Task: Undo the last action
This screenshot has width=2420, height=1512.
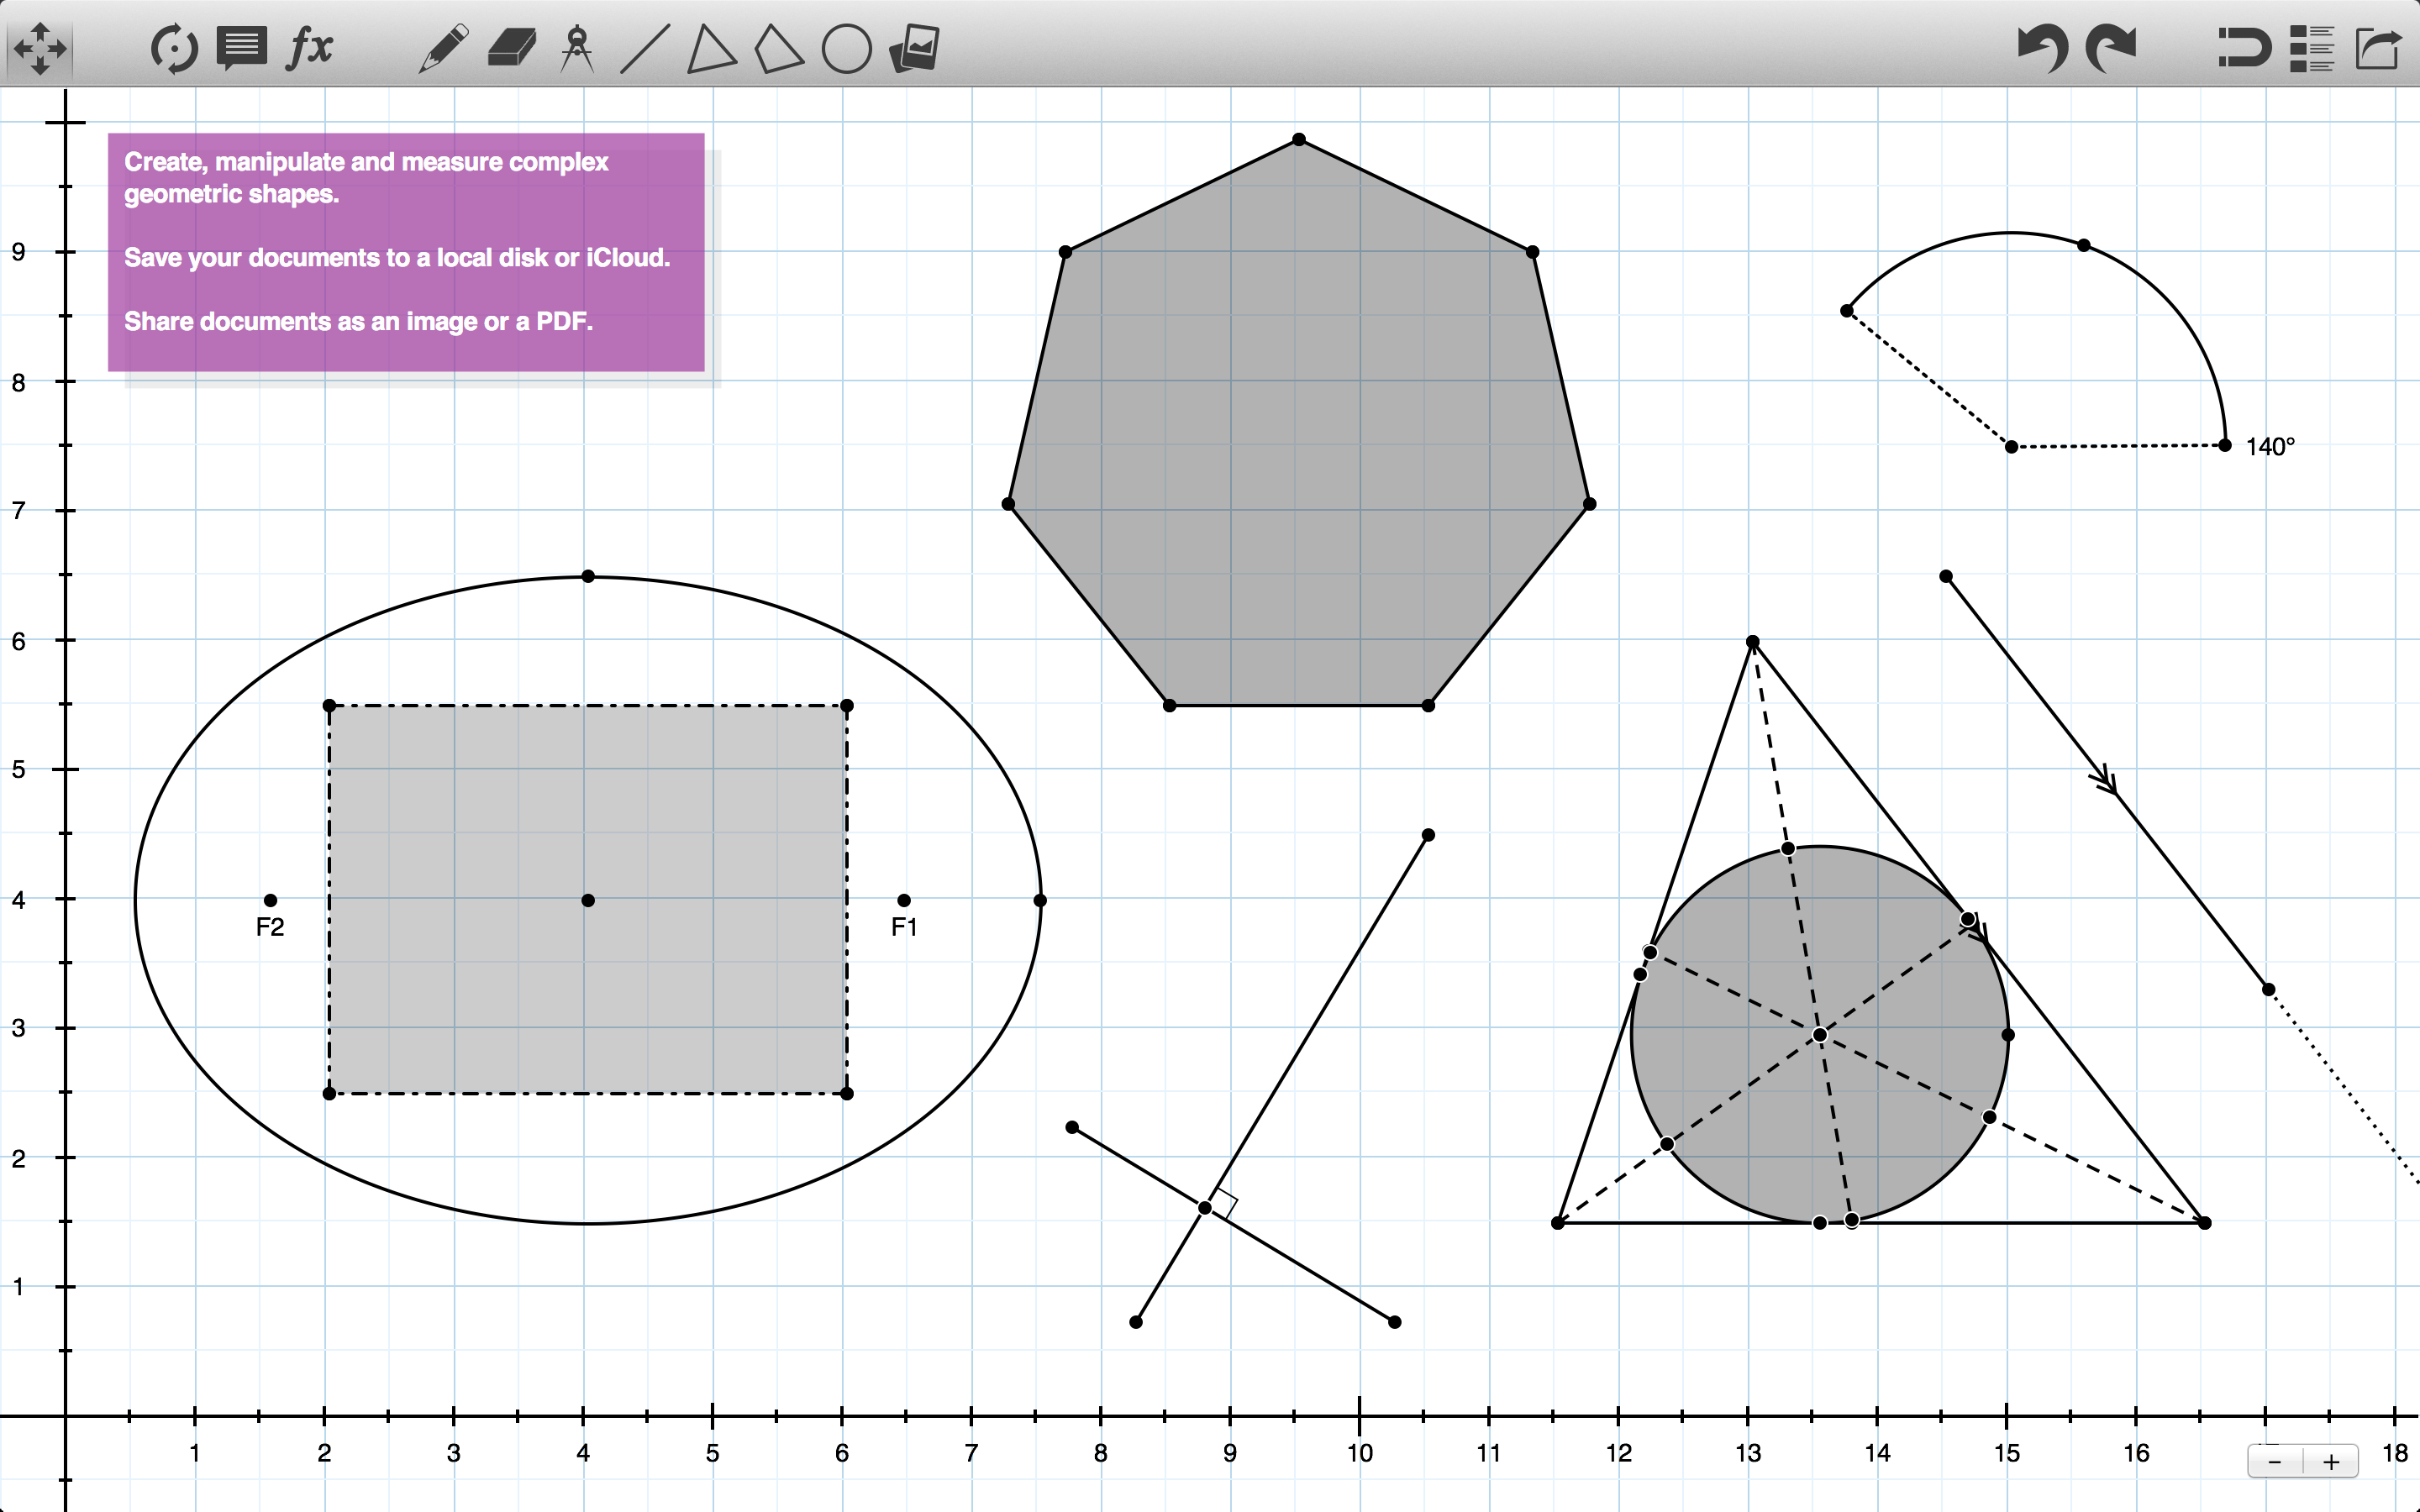Action: click(x=2041, y=48)
